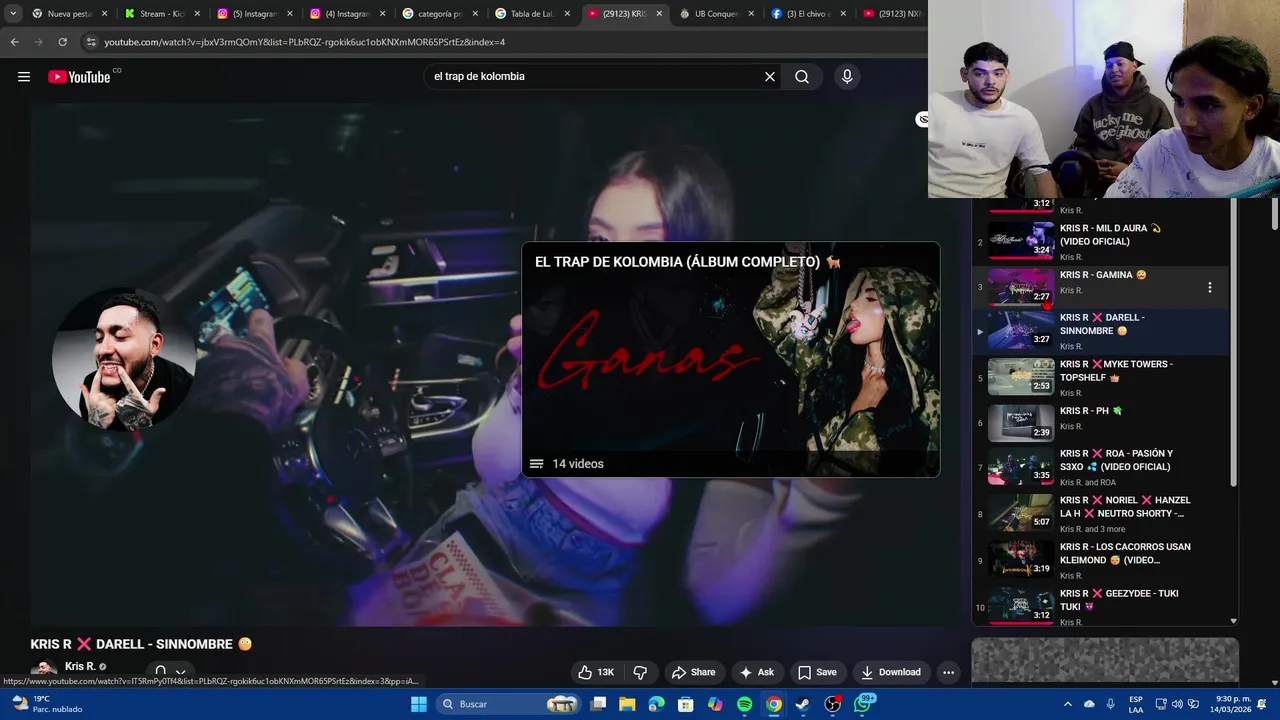Download the video
The height and width of the screenshot is (720, 1280).
[891, 672]
